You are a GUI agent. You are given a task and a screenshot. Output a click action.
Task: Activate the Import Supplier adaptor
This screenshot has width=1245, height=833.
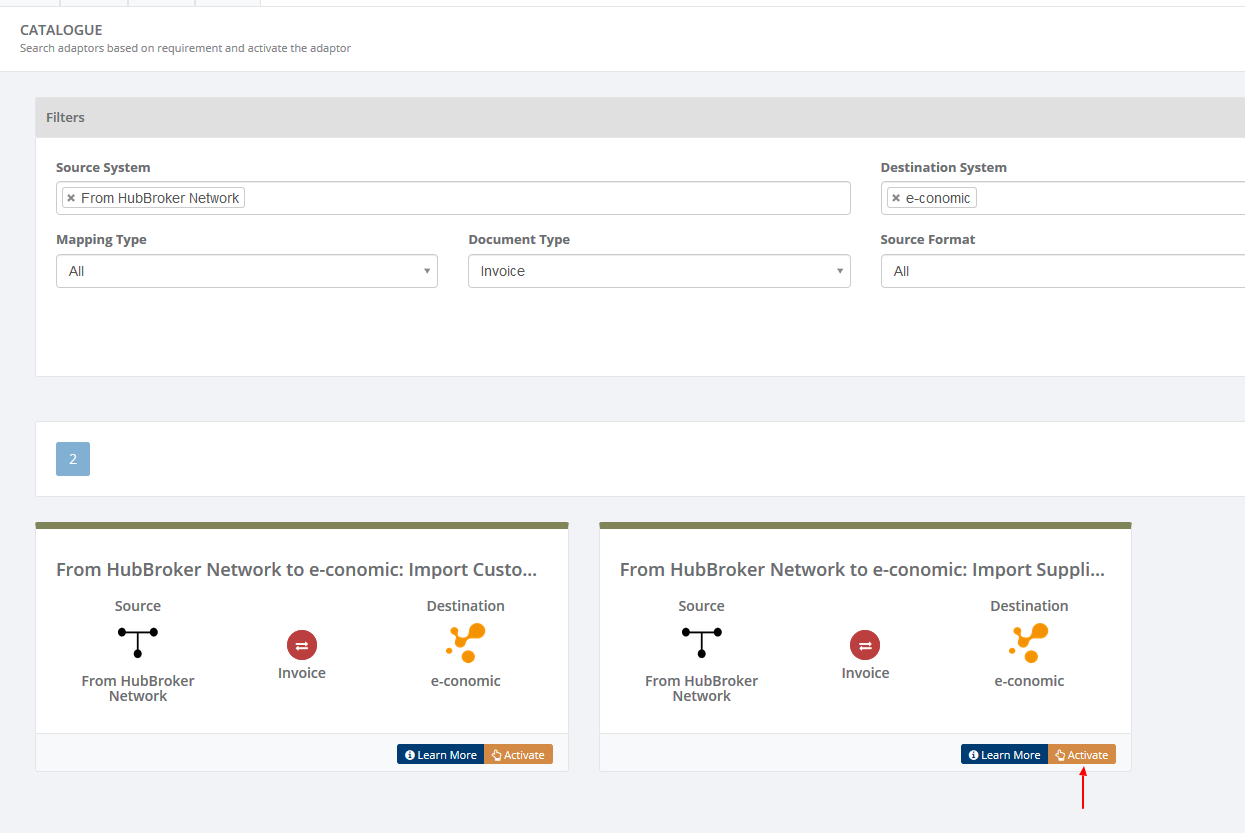tap(1082, 755)
